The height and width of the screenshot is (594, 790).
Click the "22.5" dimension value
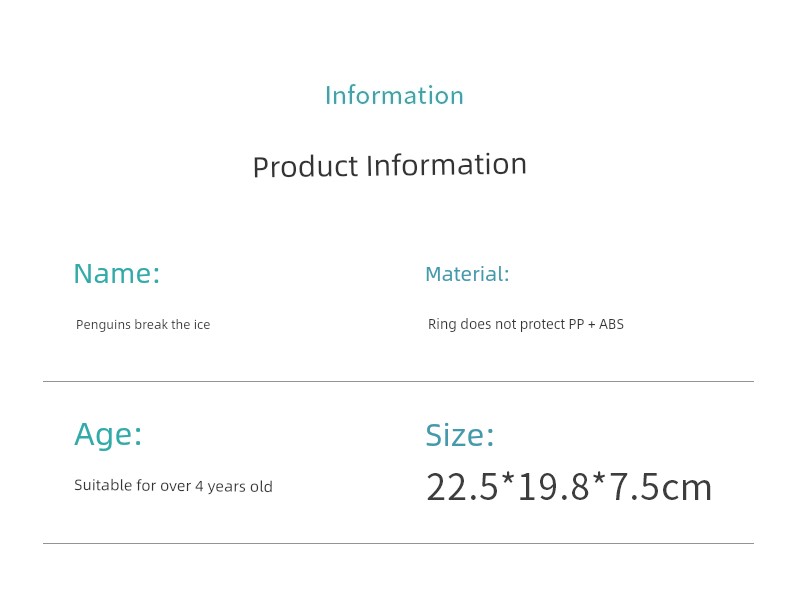coord(462,488)
